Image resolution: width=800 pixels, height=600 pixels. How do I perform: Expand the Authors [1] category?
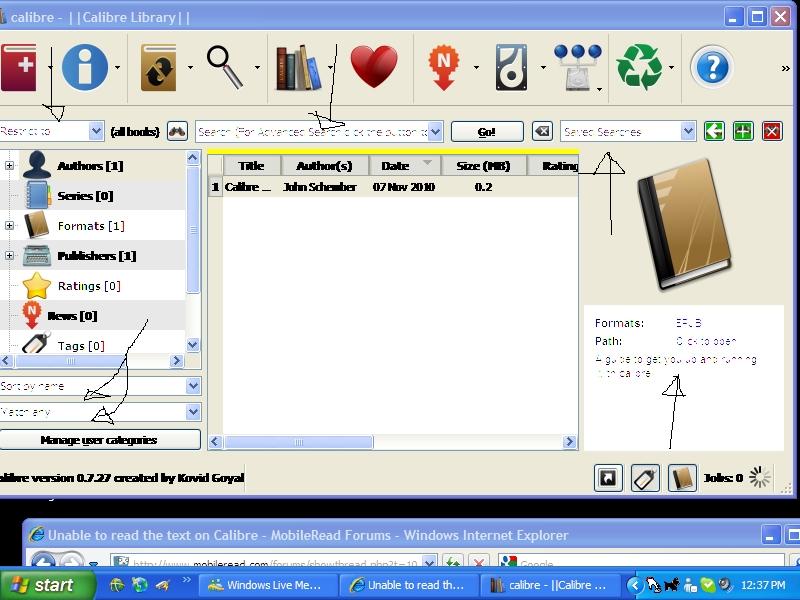[x=9, y=165]
